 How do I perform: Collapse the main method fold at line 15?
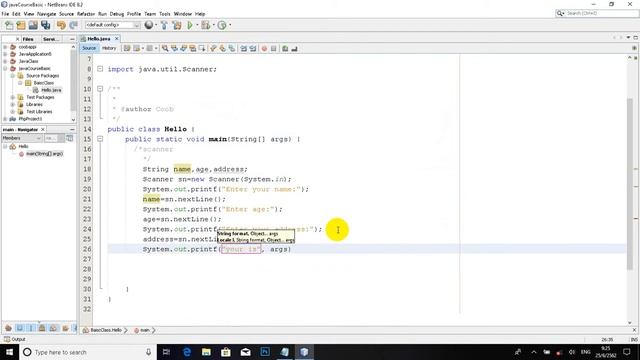[x=100, y=139]
